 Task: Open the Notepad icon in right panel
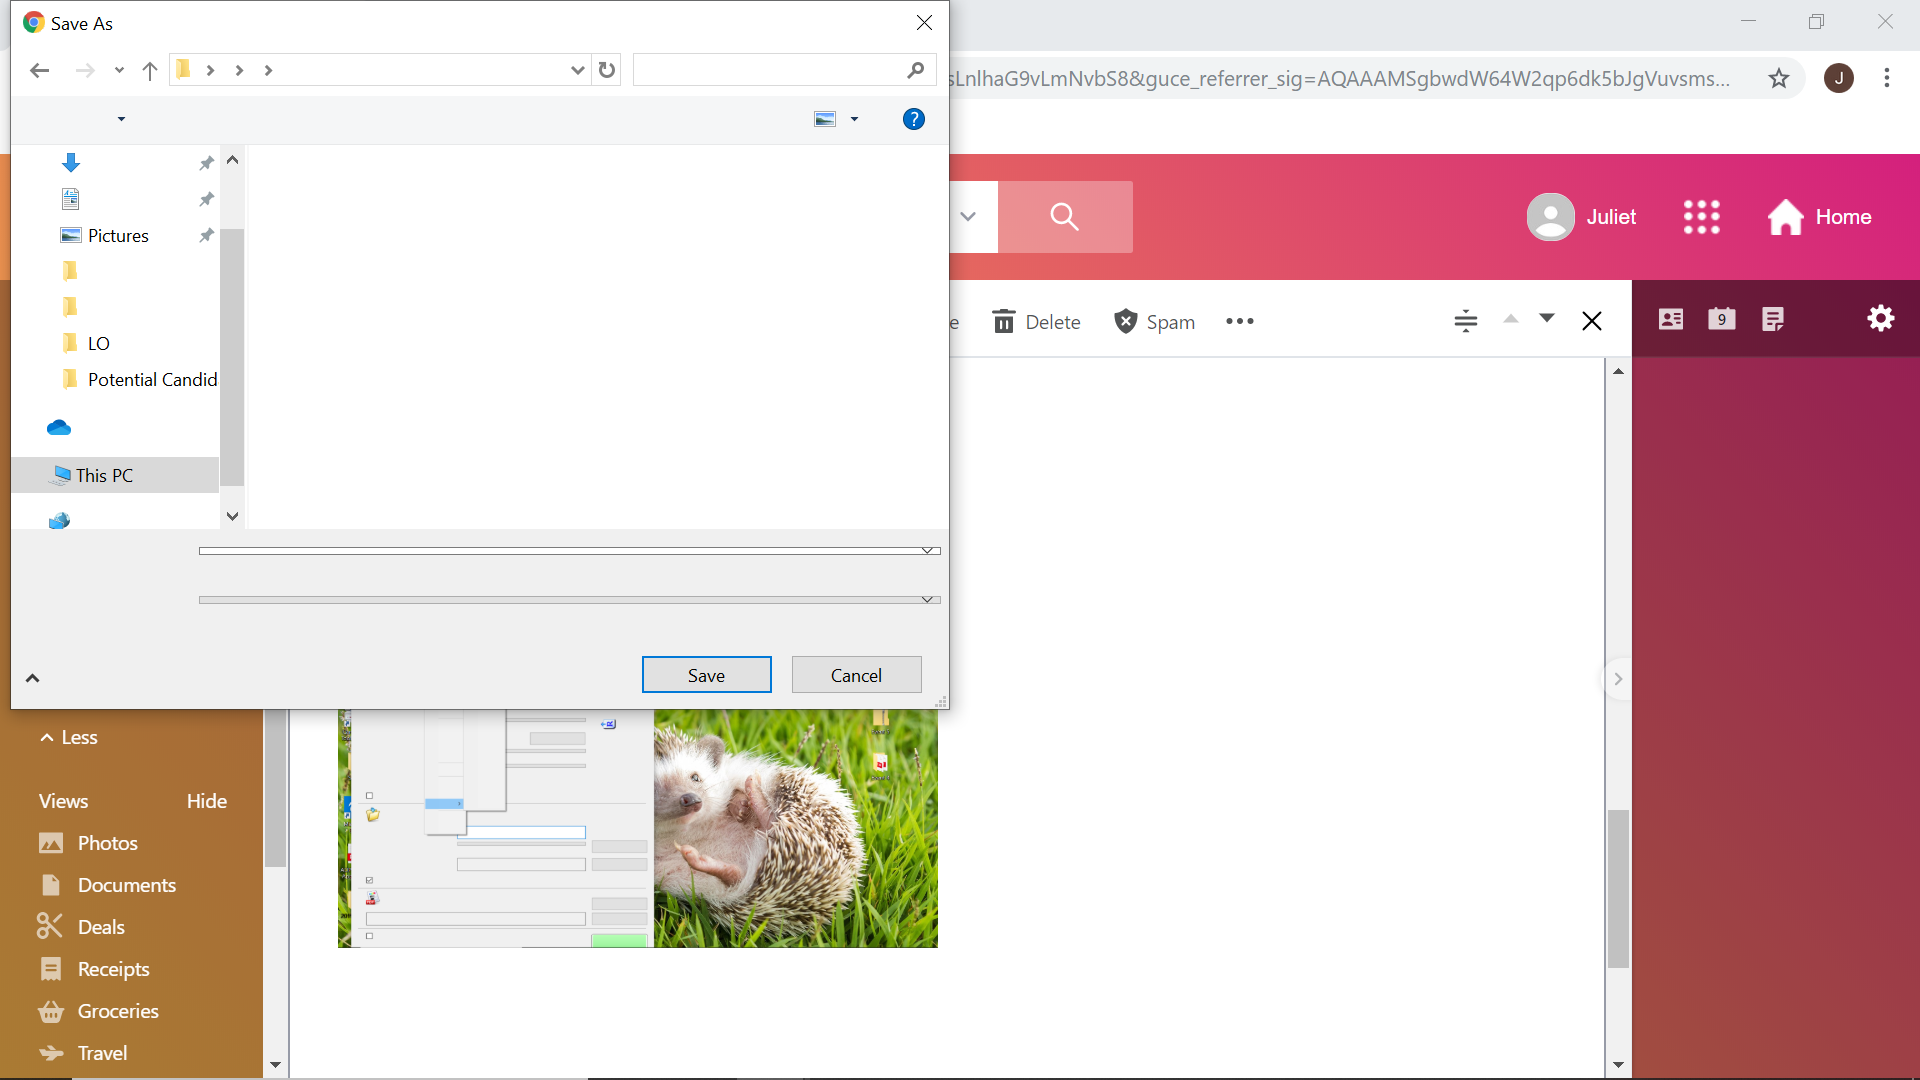[x=1773, y=319]
